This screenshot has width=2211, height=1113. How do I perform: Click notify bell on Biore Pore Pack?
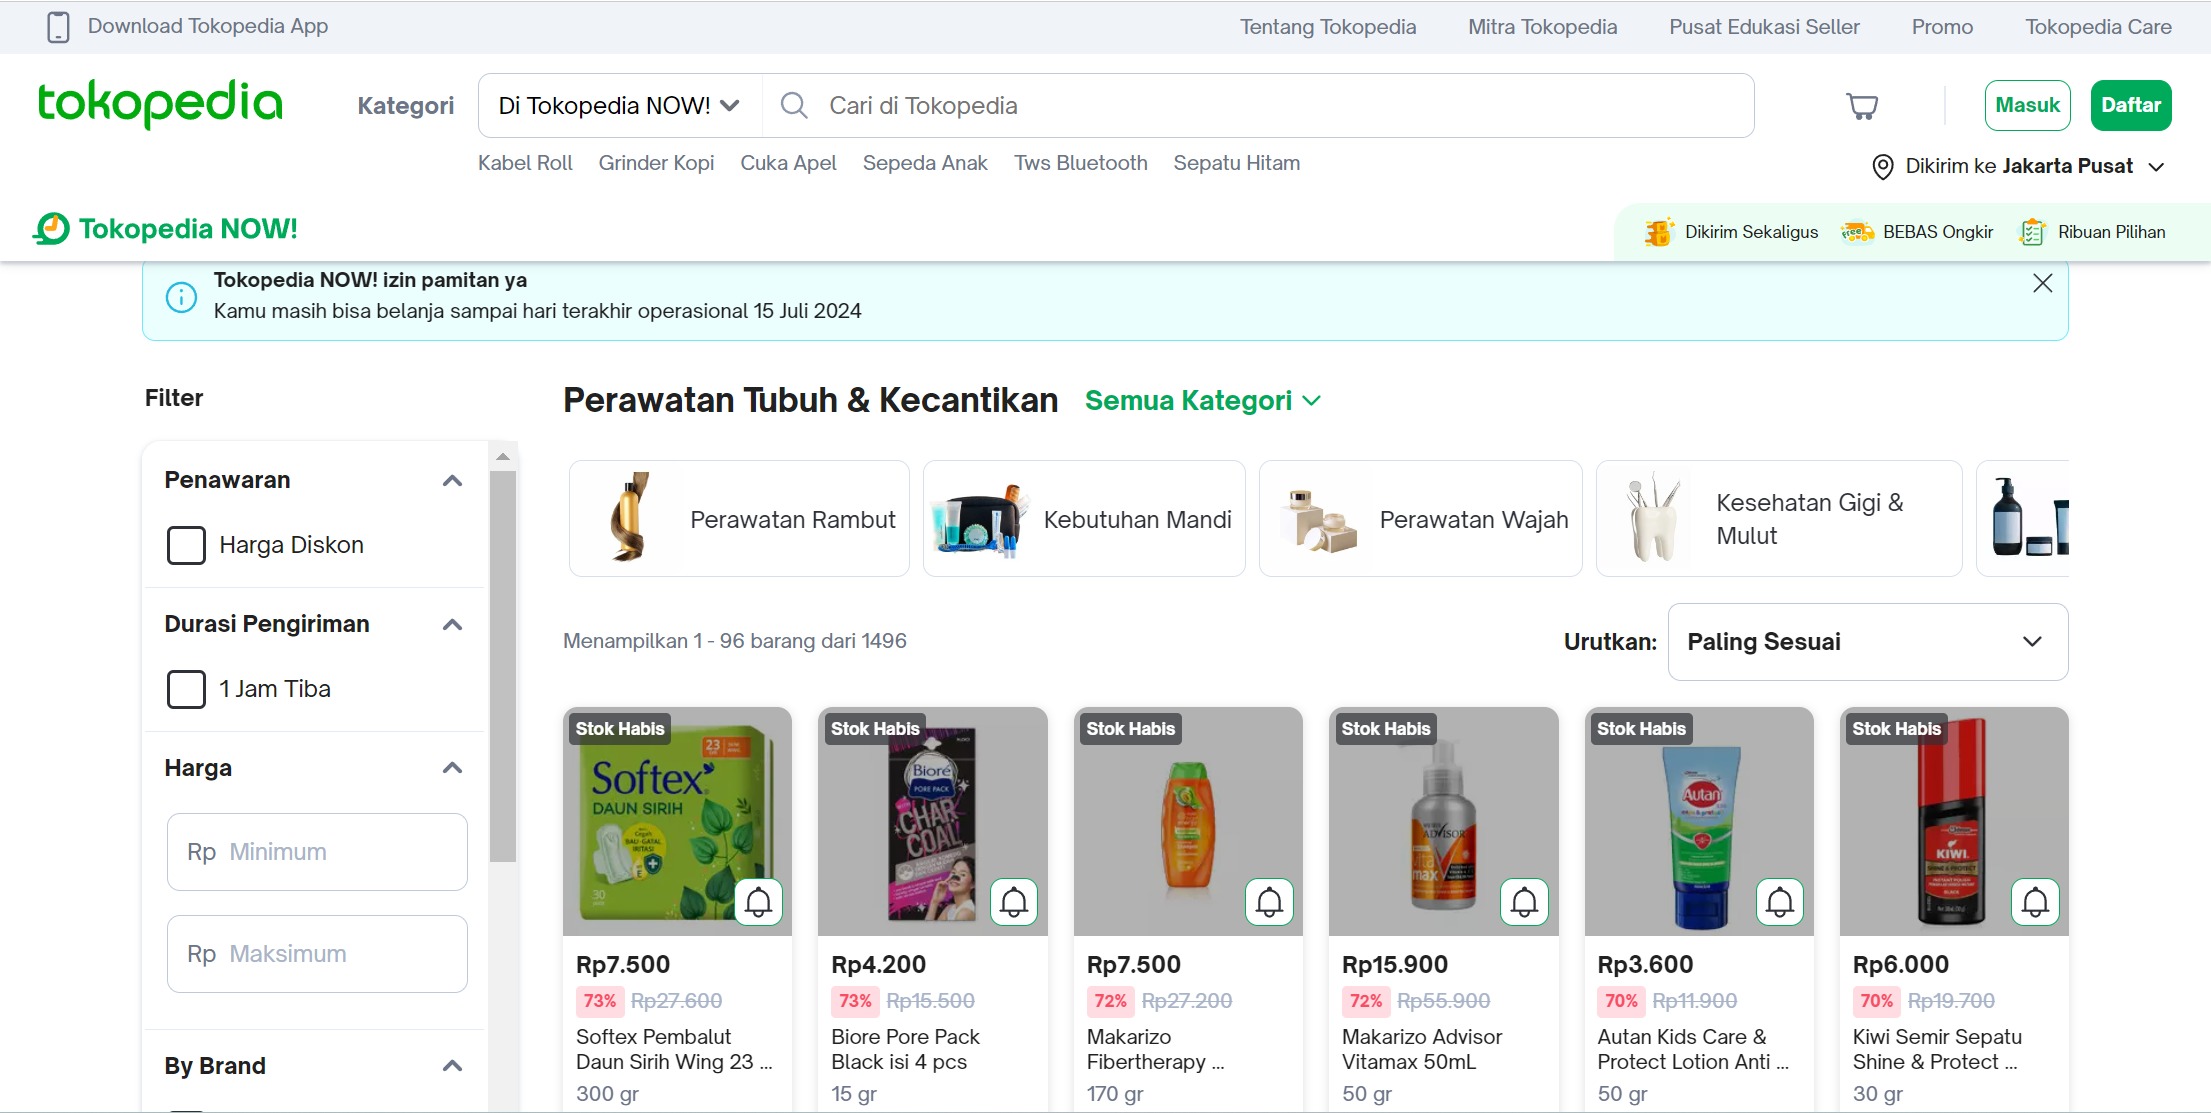[1014, 902]
